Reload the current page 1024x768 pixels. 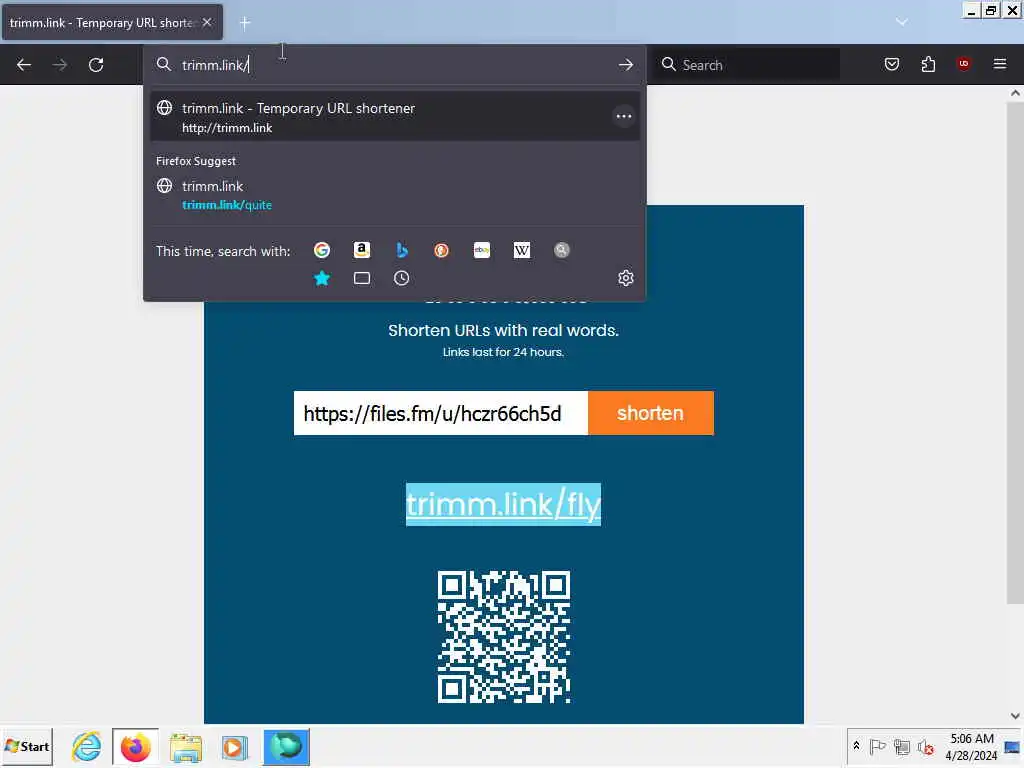(x=96, y=65)
